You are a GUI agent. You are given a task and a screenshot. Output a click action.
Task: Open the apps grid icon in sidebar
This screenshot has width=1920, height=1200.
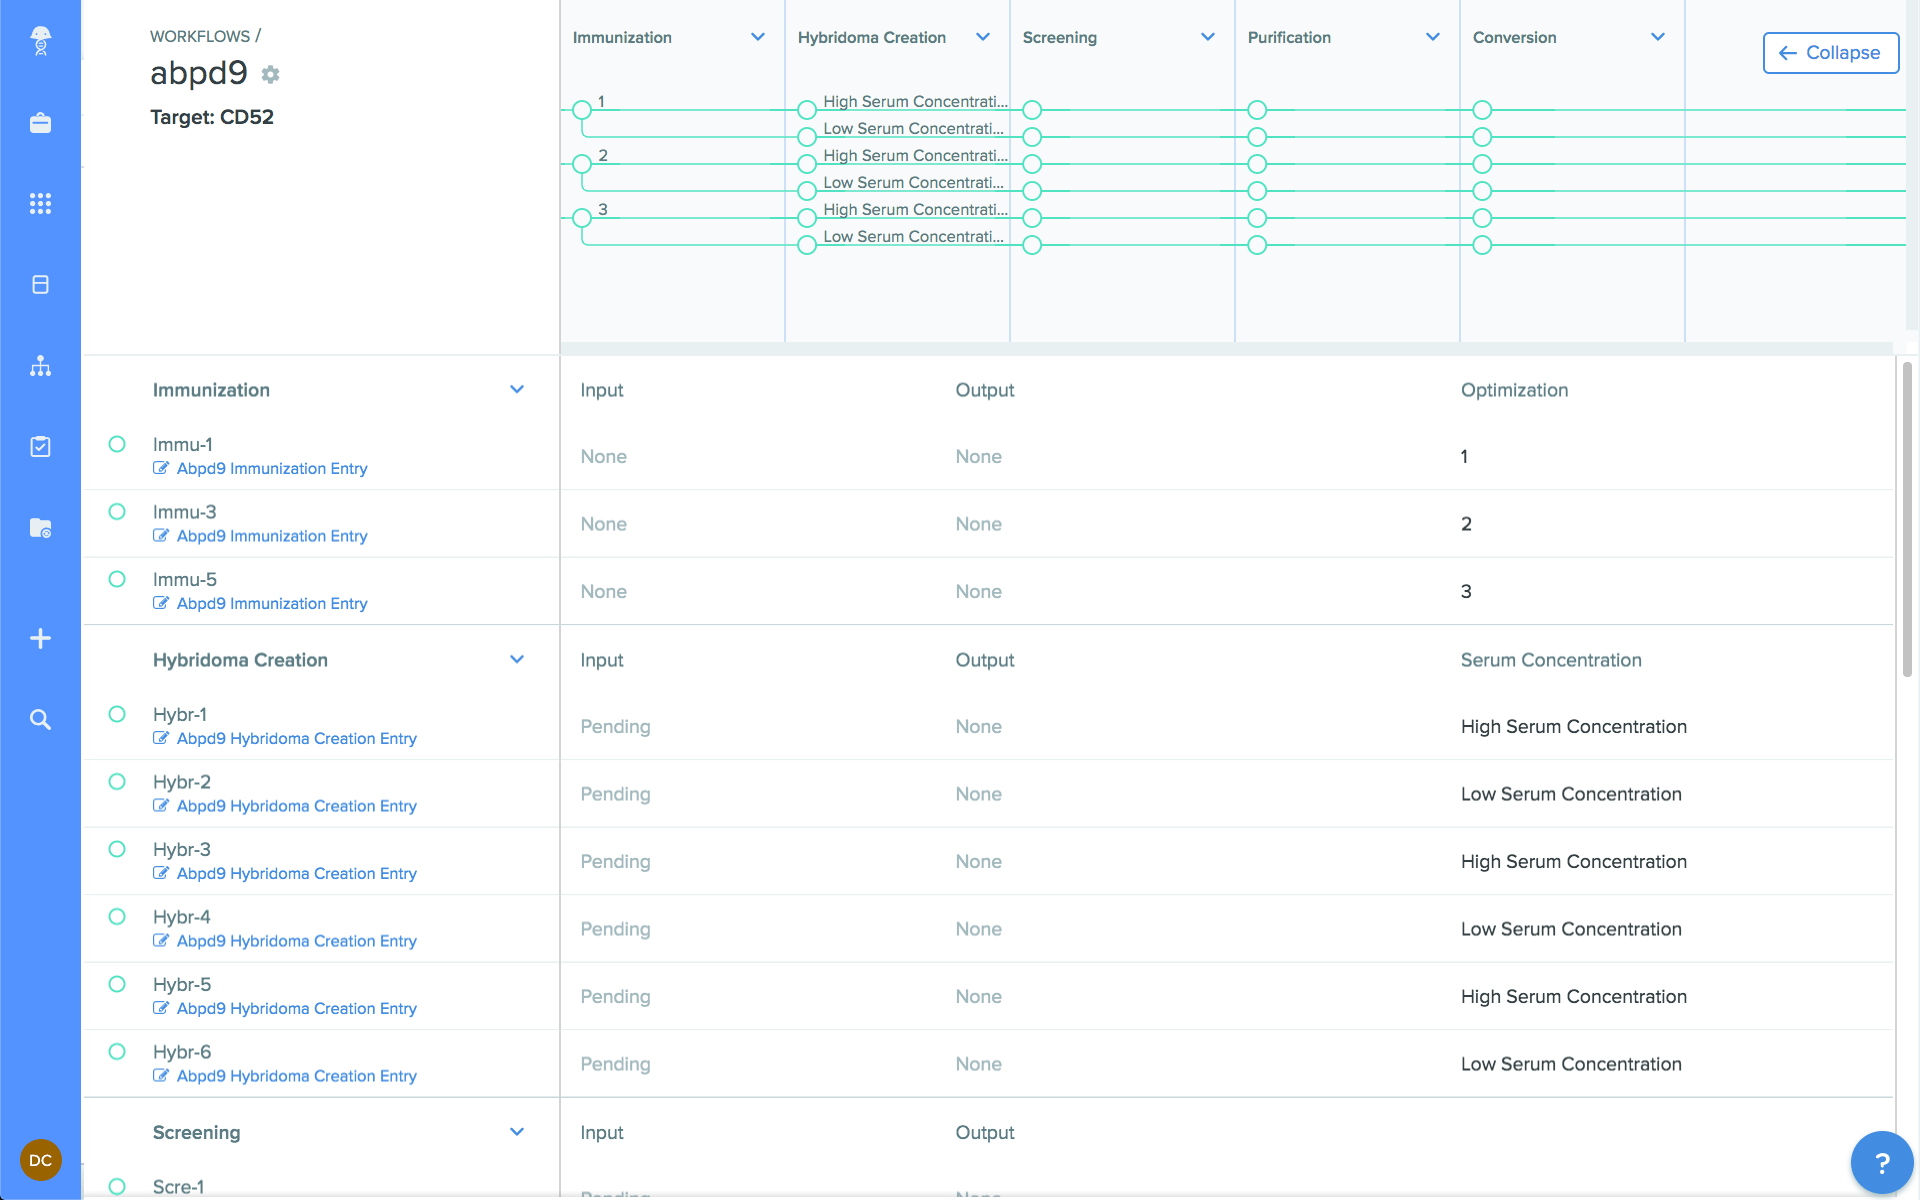pyautogui.click(x=40, y=203)
